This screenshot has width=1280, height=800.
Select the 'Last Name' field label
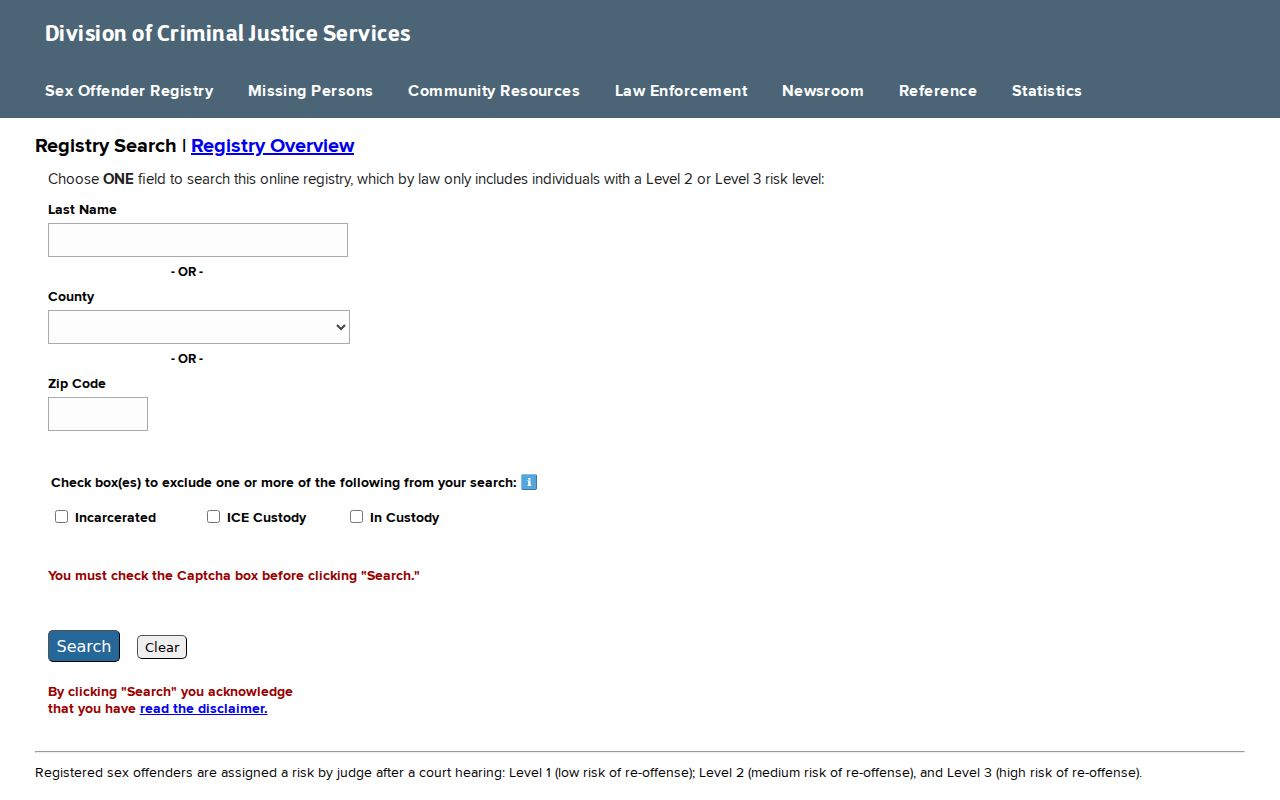coord(82,210)
